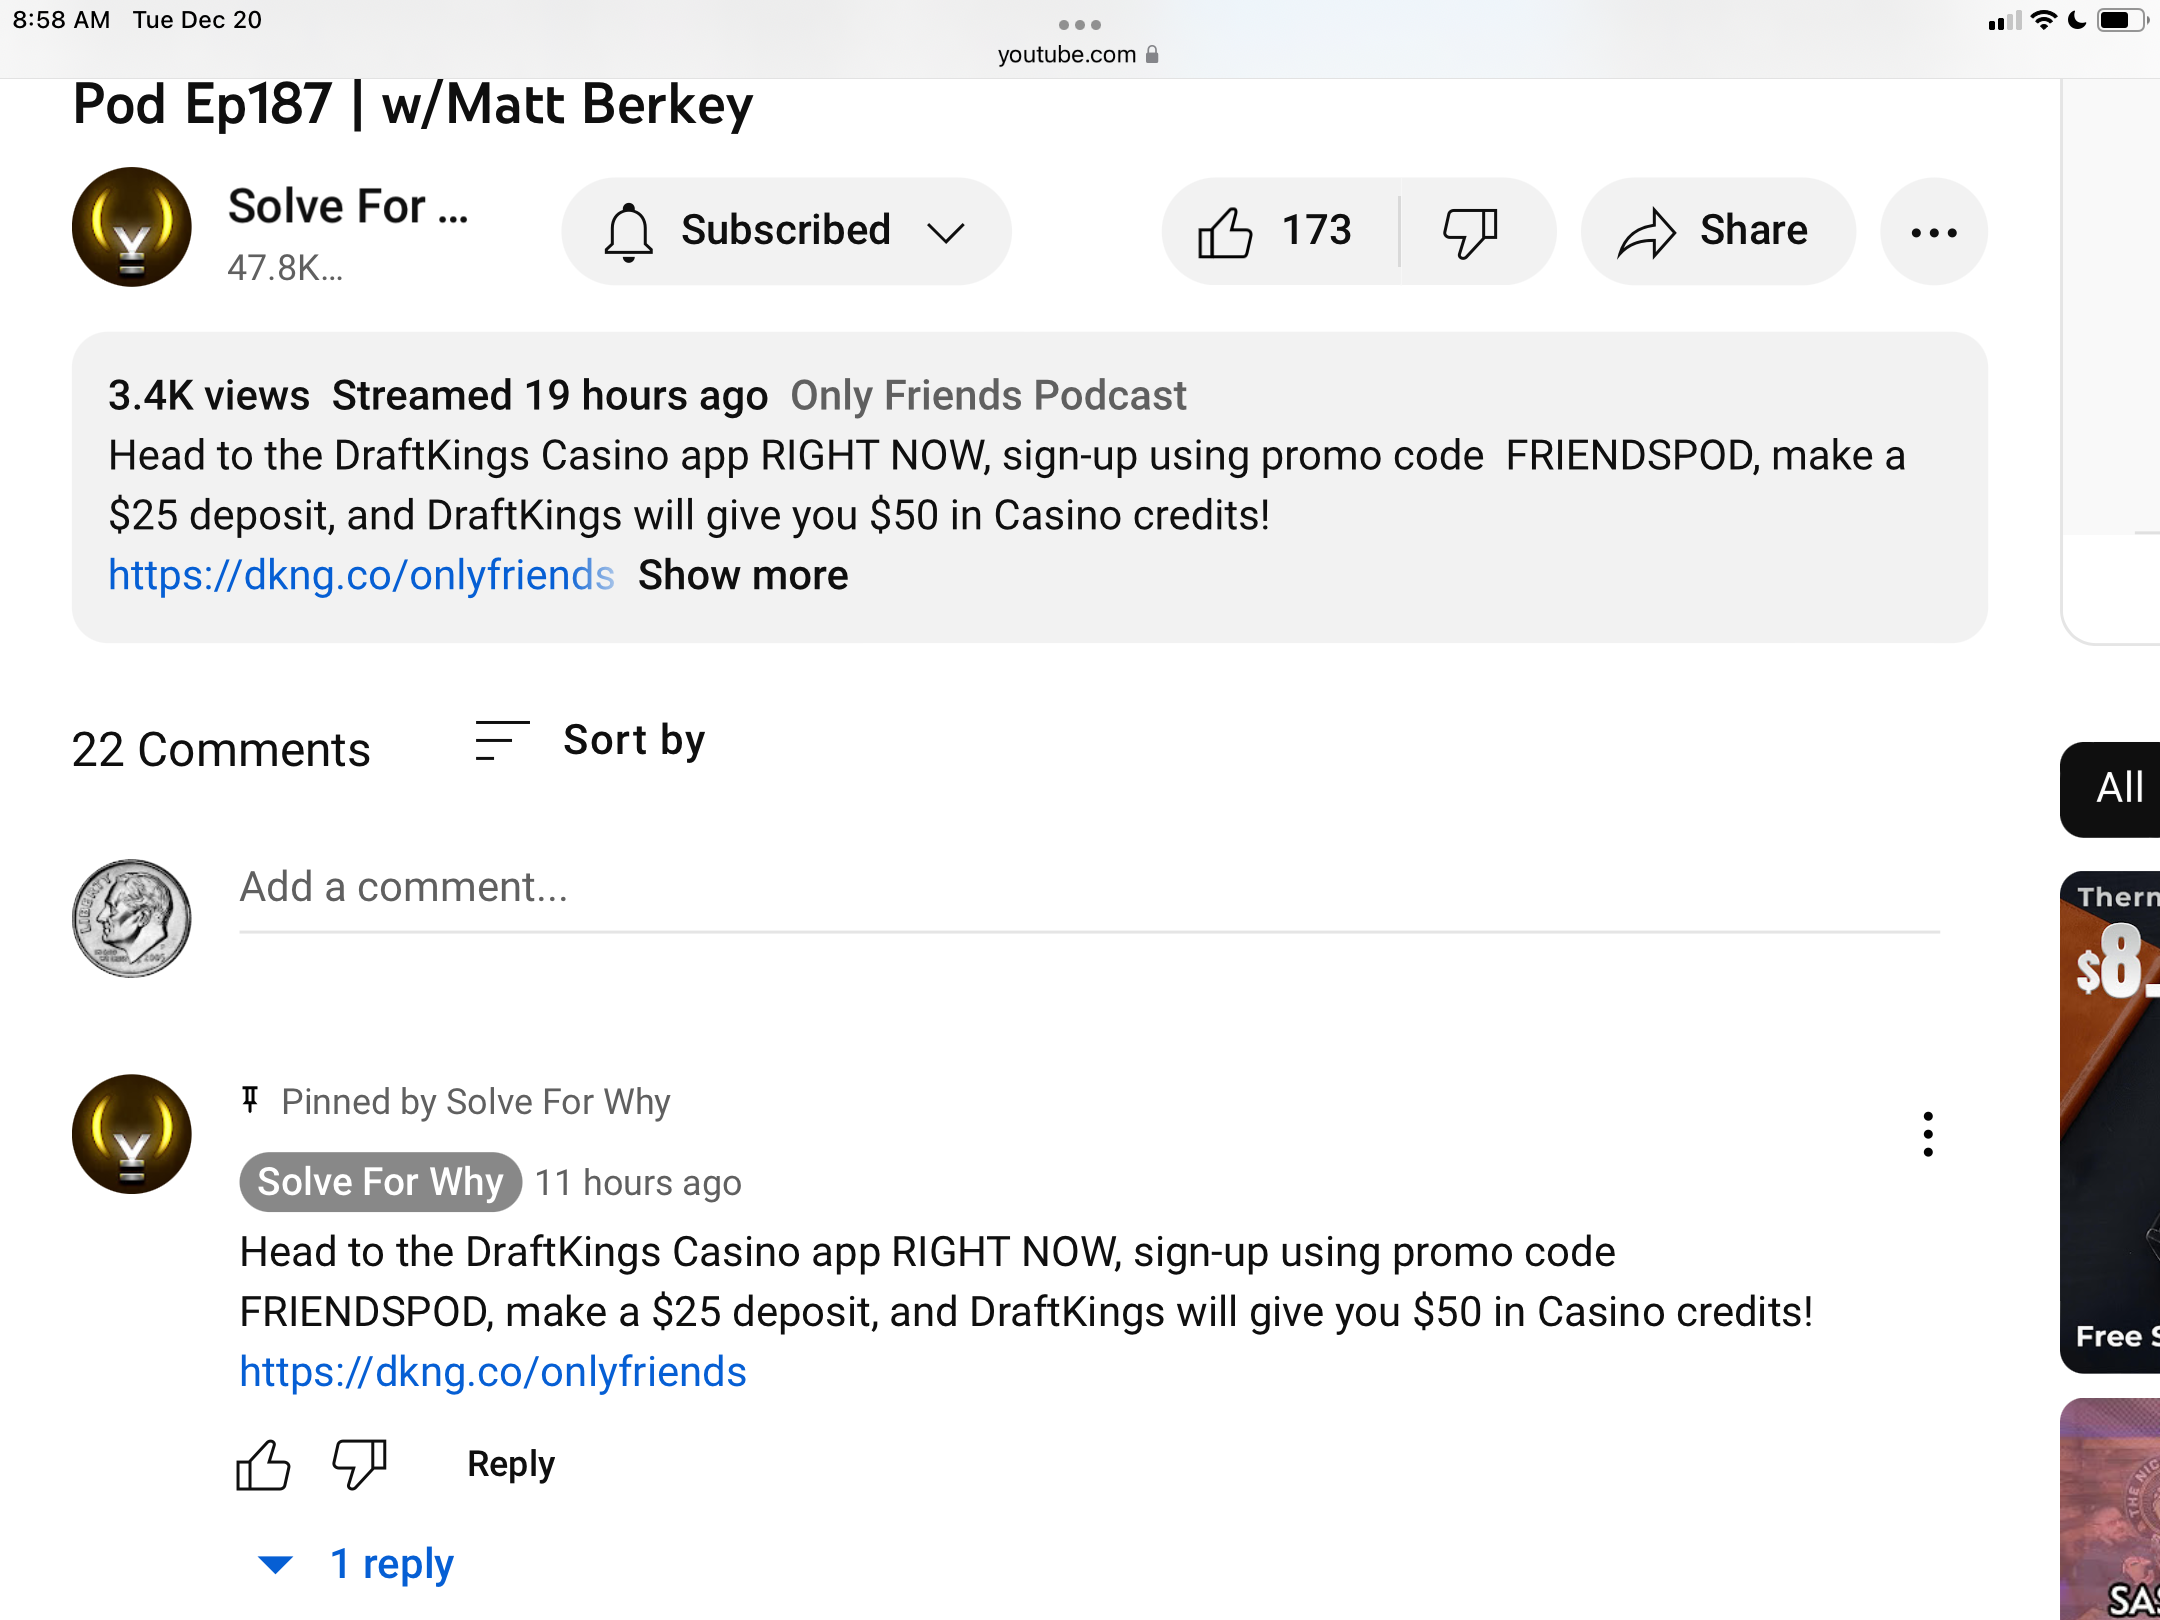Open the Safari three-dots multitasking menu
The height and width of the screenshot is (1620, 2160).
(1080, 24)
